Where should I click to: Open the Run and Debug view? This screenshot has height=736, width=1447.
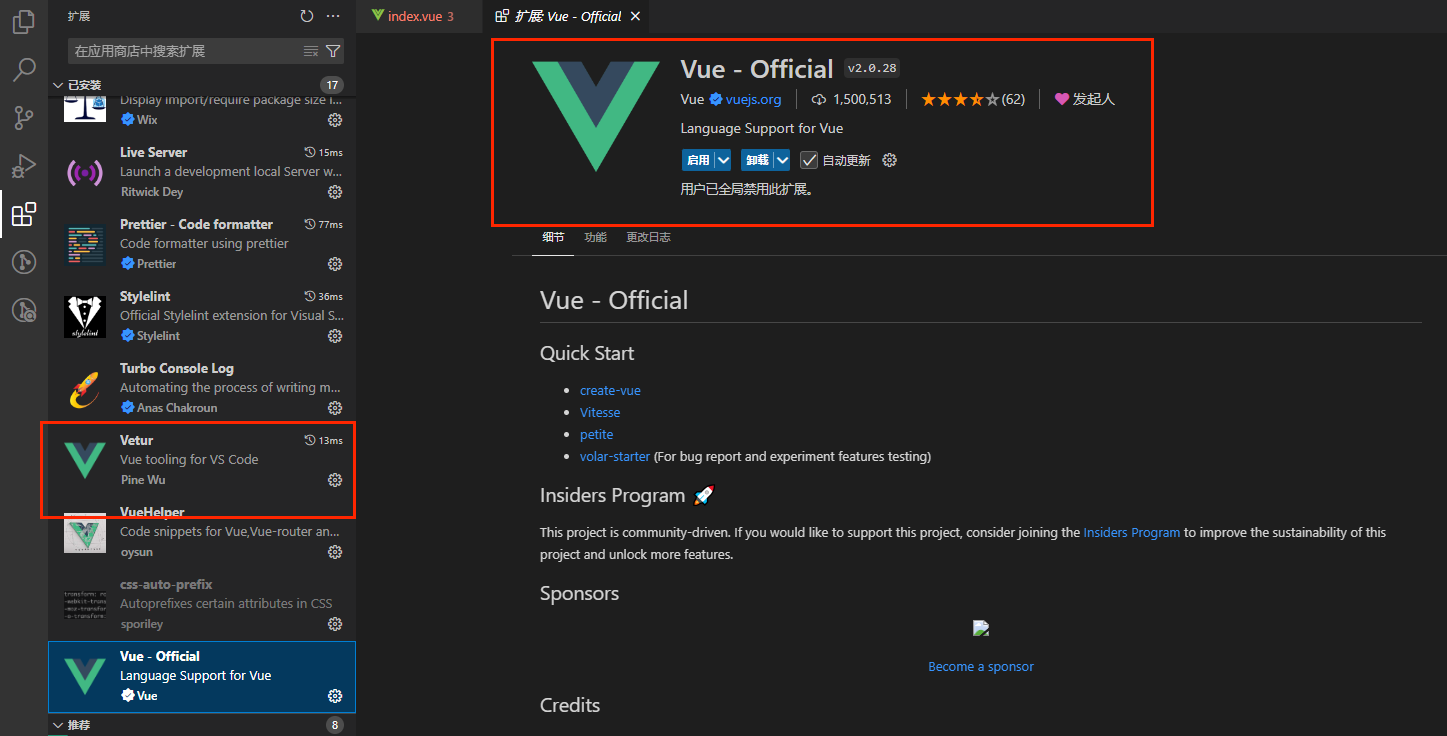(x=22, y=166)
